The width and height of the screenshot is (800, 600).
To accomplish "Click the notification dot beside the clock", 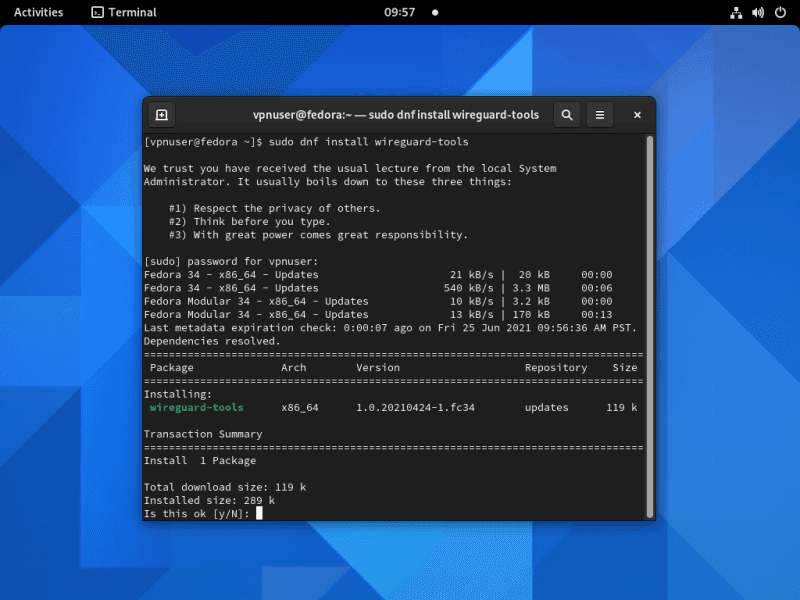I will (x=435, y=13).
